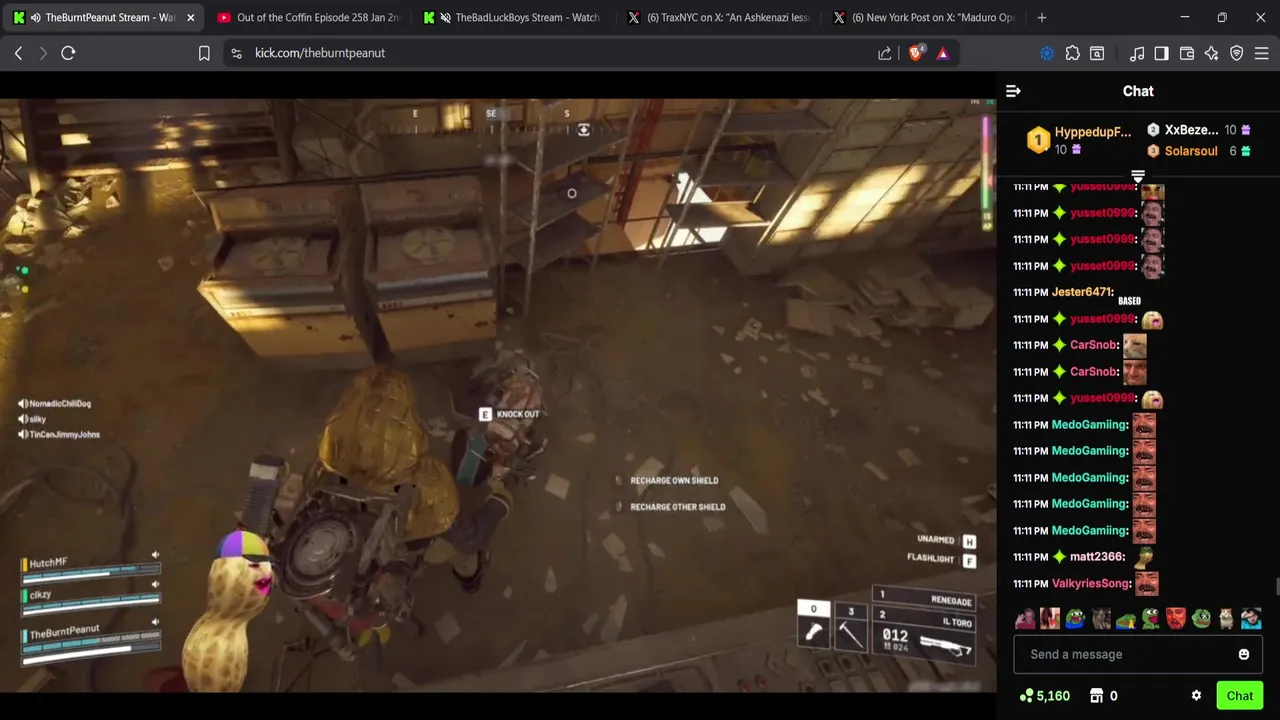Close the TheBurntPeanut Stream tab
This screenshot has width=1280, height=720.
(190, 17)
